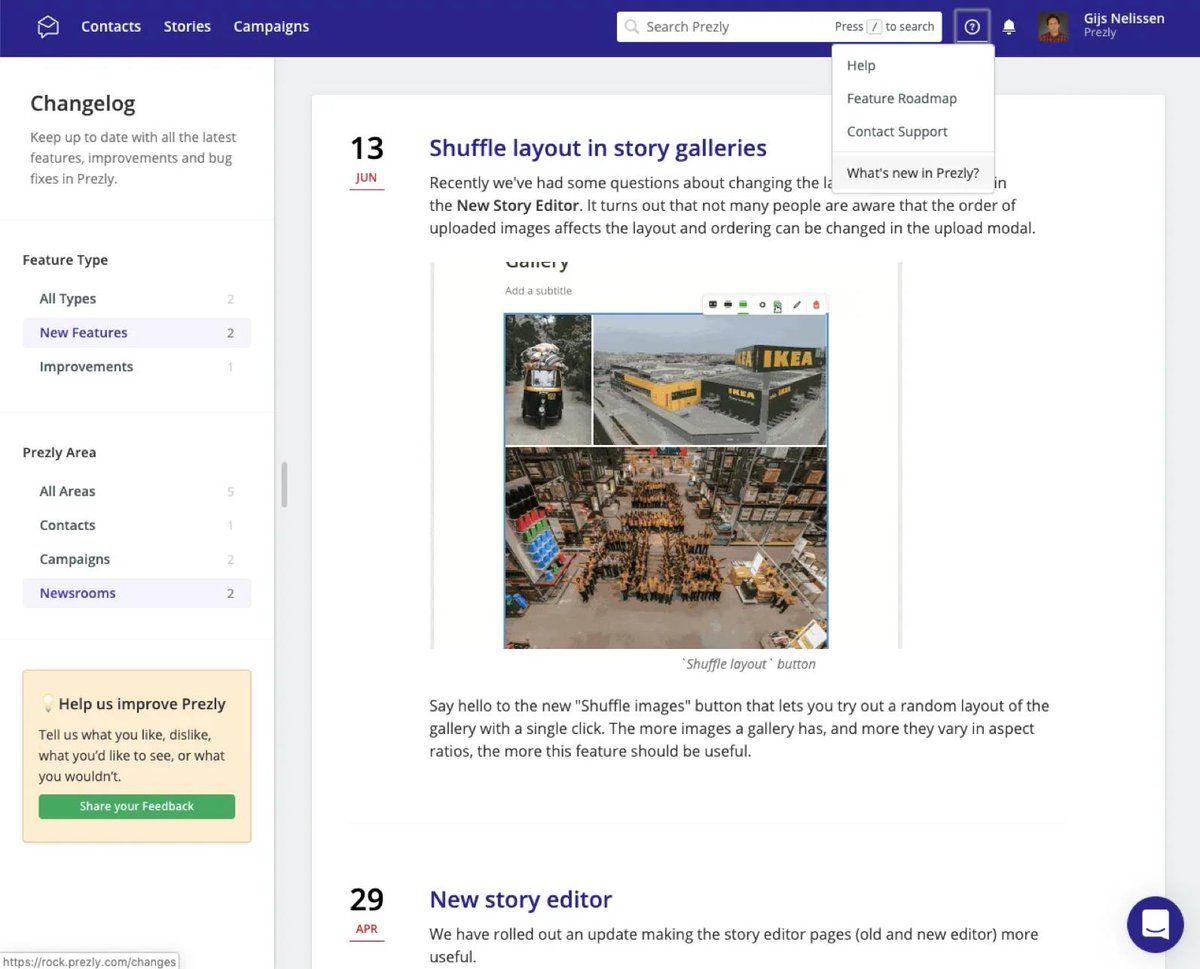Focus the Search Prezly field
1200x969 pixels.
click(779, 27)
